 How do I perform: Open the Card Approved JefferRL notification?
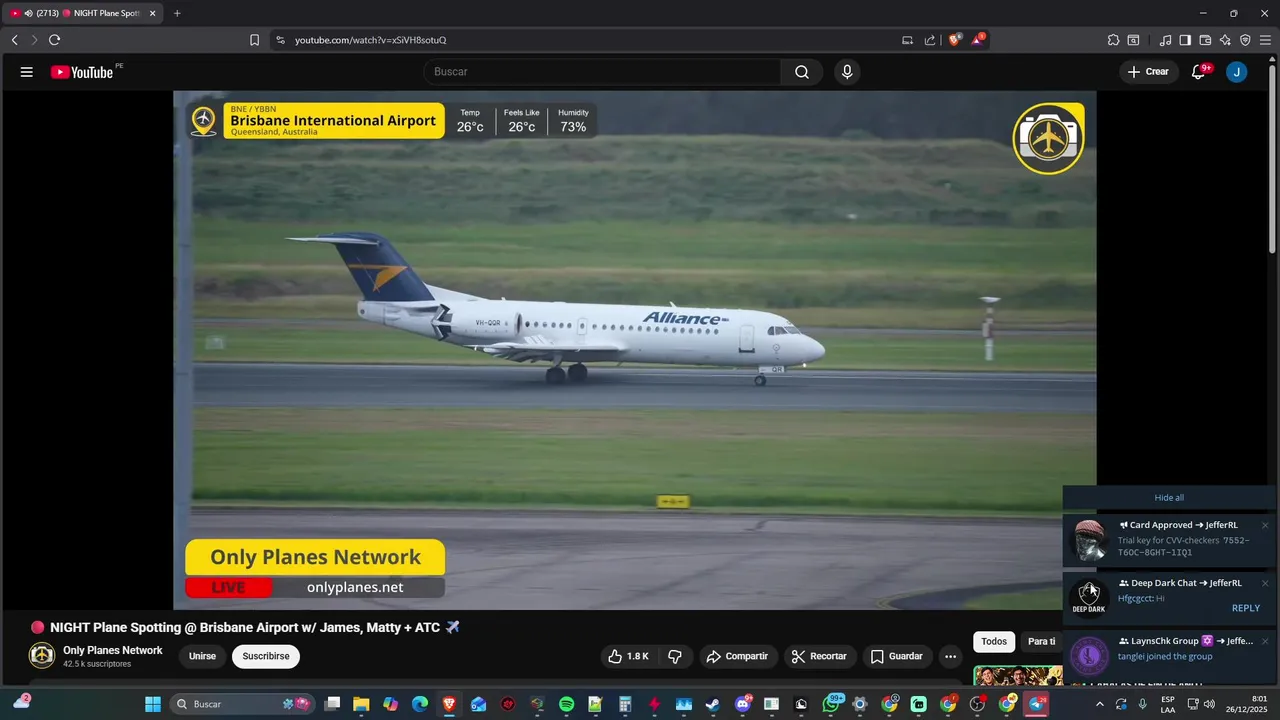[1169, 539]
